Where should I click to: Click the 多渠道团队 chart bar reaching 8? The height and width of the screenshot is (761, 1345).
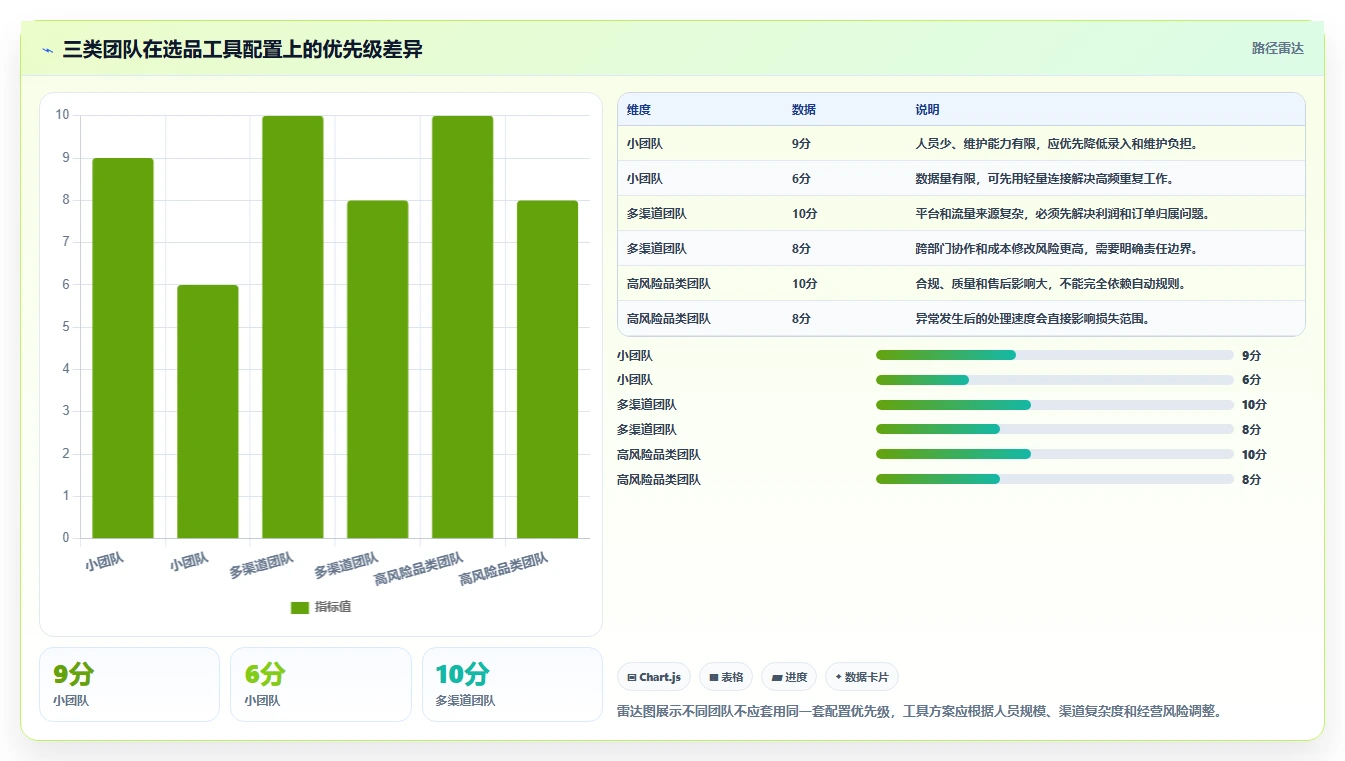(x=378, y=369)
